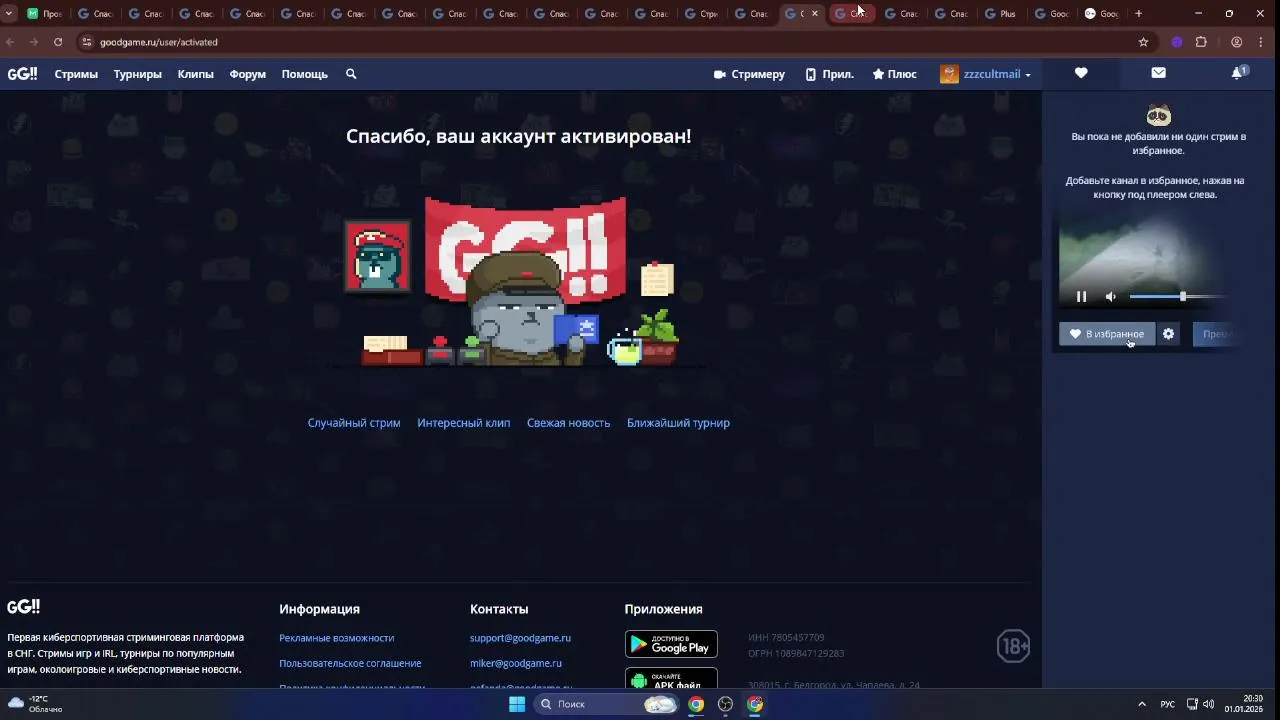Viewport: 1280px width, 720px height.
Task: Click the taskbar Поиск search box
Action: click(605, 704)
